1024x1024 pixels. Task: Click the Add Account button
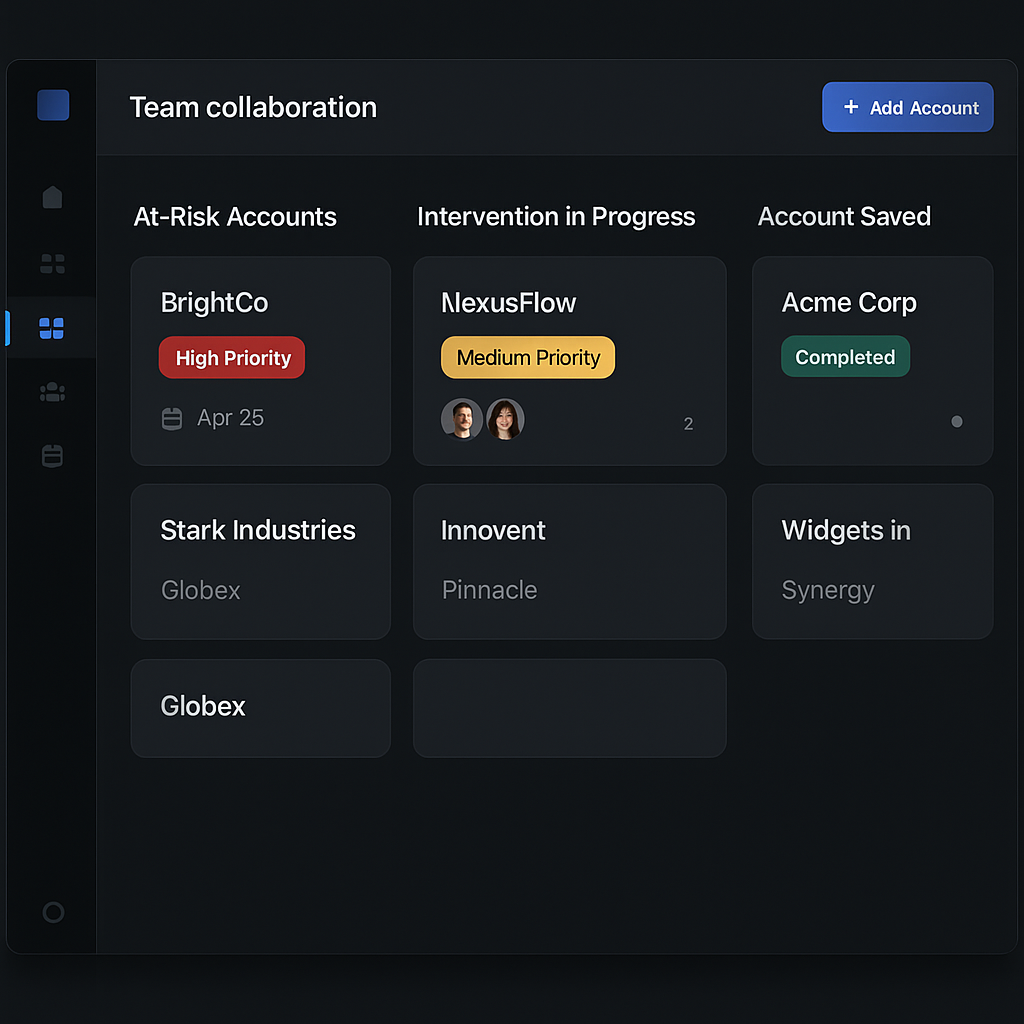[907, 107]
